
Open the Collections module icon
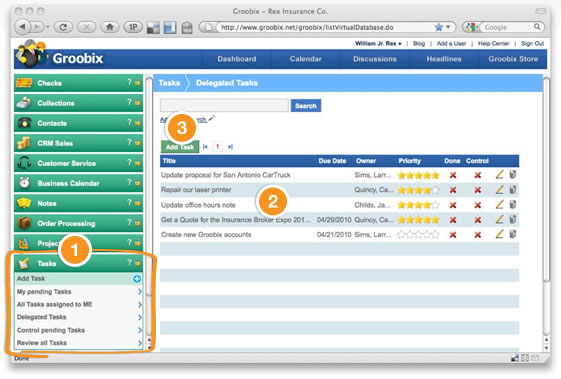24,103
